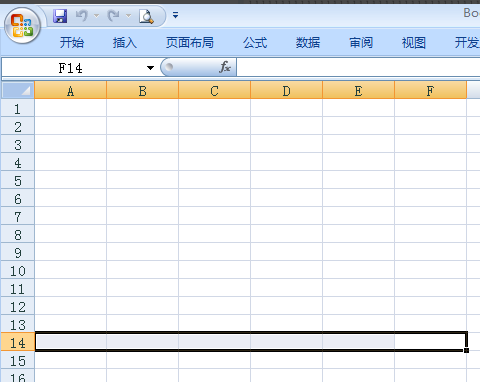This screenshot has height=382, width=480.
Task: Select all cells with corner button
Action: click(18, 90)
